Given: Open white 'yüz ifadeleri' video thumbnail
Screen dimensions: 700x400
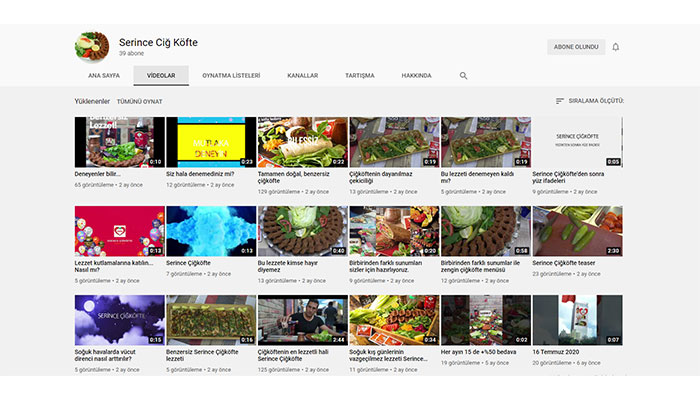Looking at the screenshot, I should 577,142.
